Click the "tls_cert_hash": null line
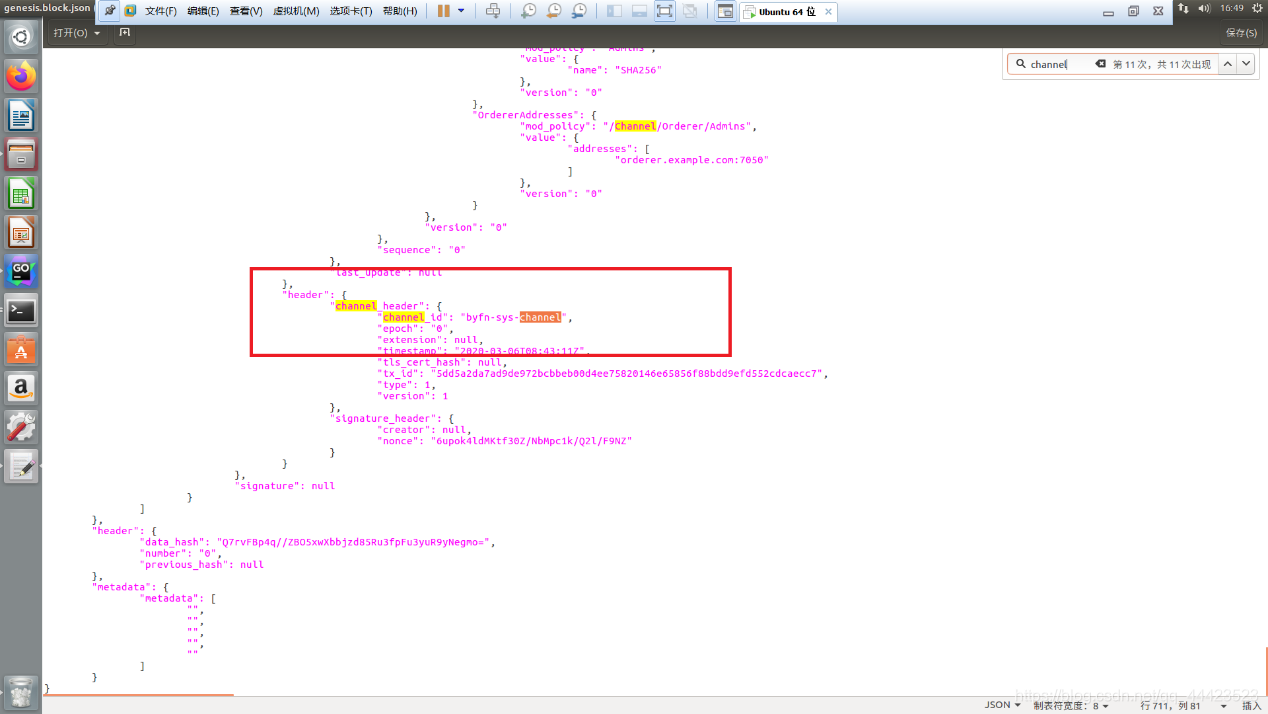 pyautogui.click(x=441, y=363)
